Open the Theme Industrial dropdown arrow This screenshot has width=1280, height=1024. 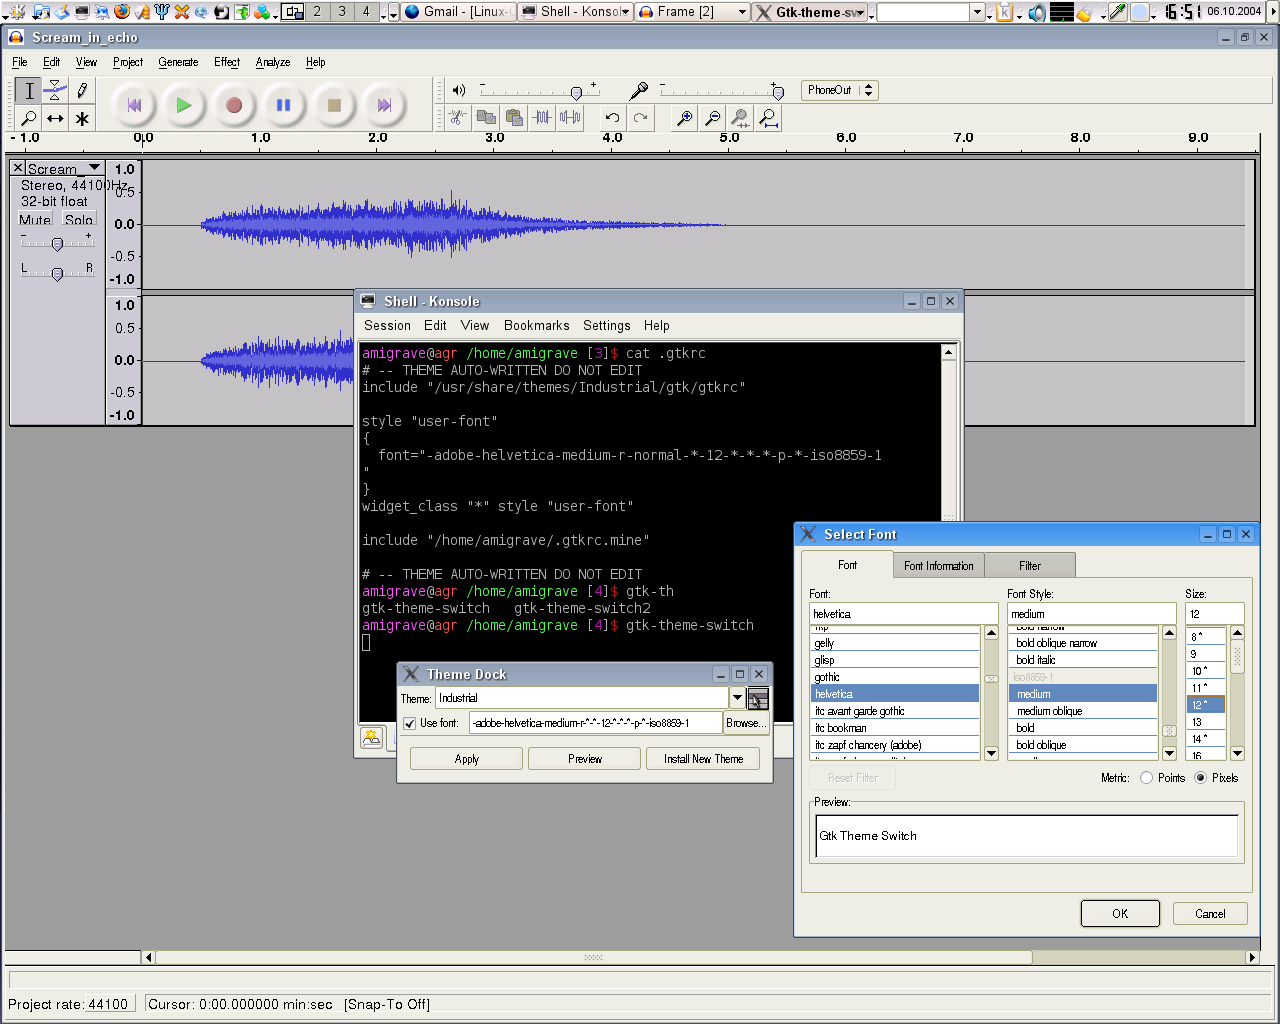737,698
